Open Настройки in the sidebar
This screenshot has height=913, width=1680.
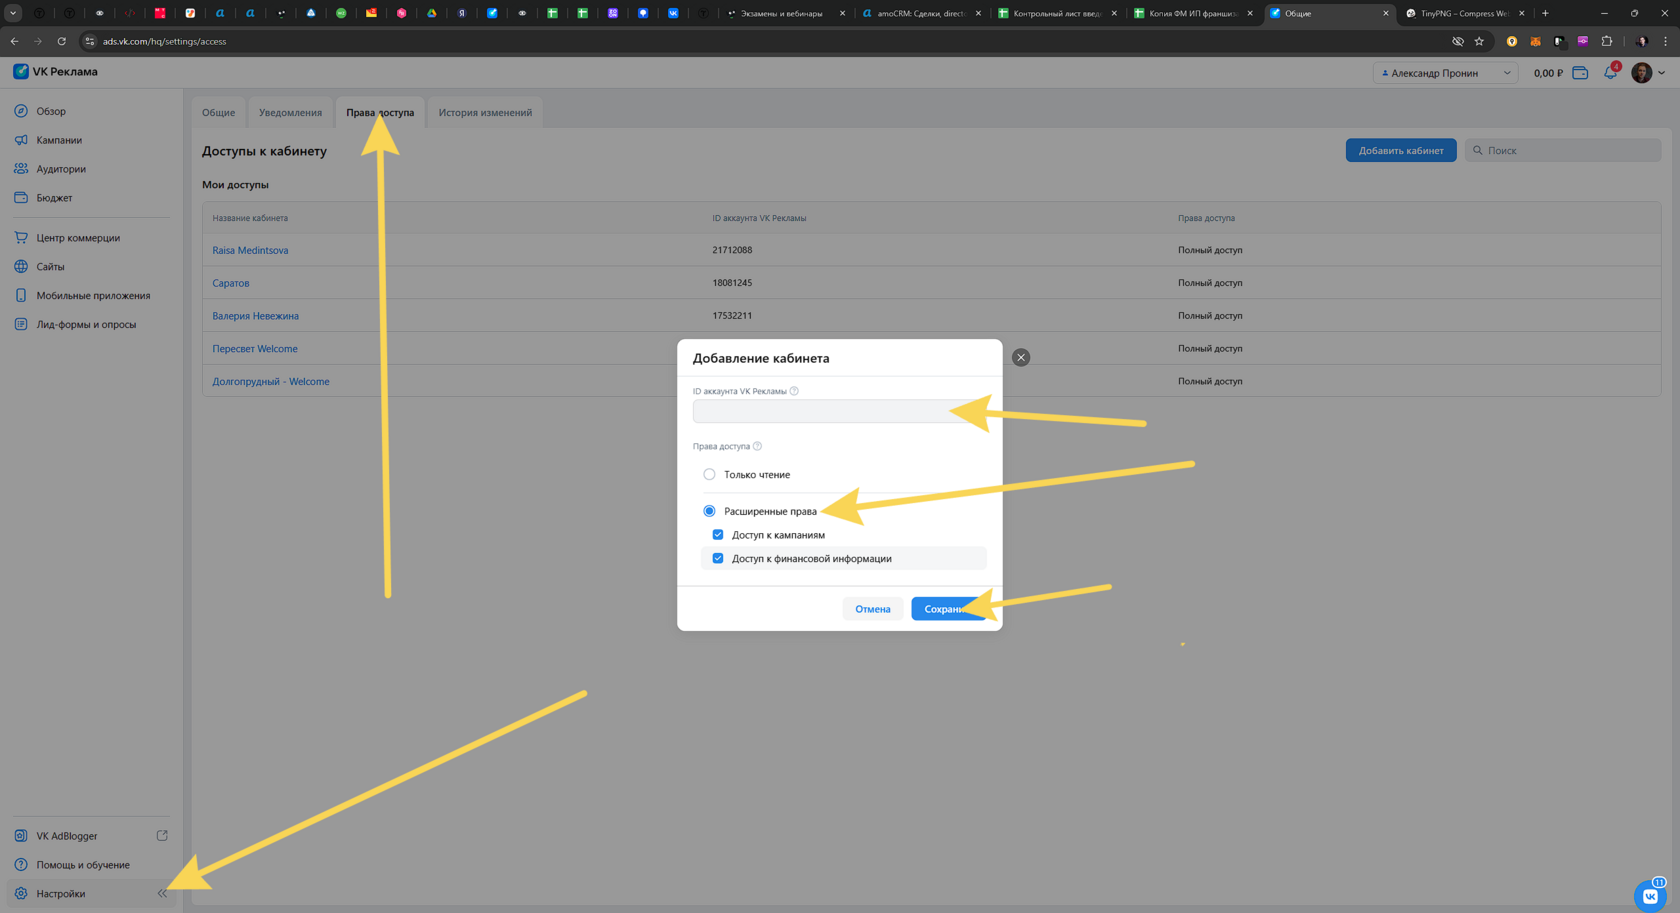coord(61,894)
